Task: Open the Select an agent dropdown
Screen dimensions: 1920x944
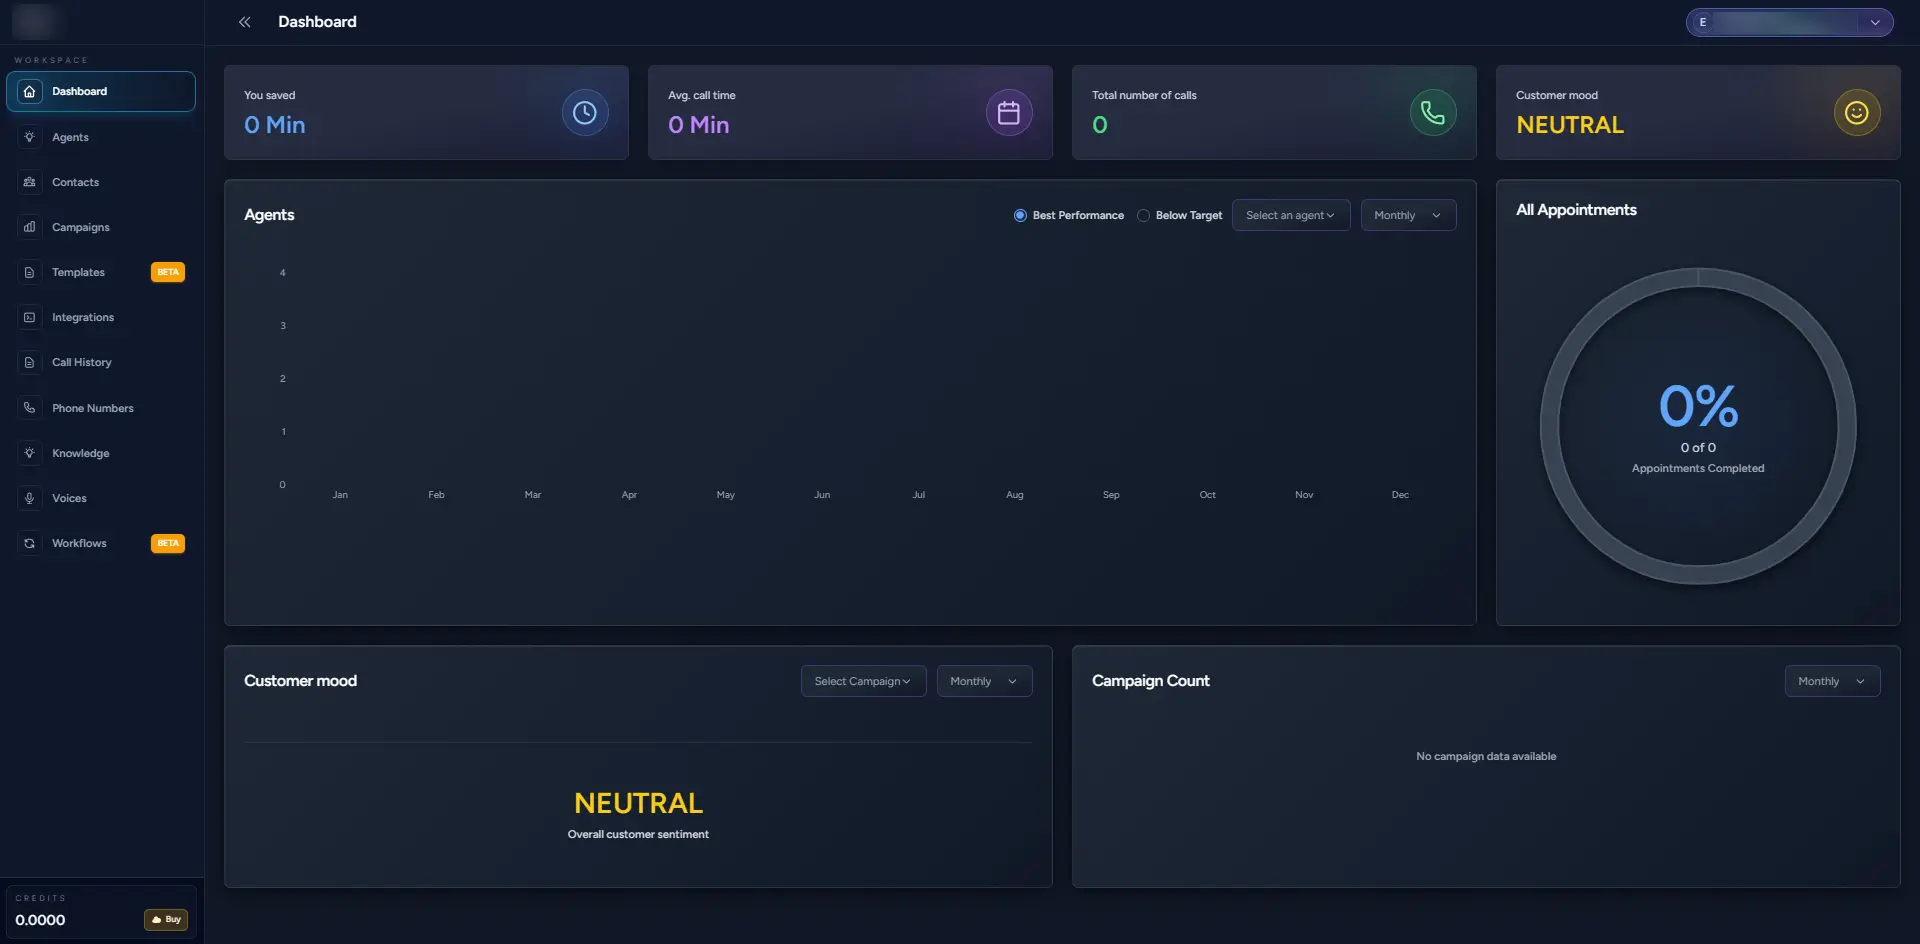Action: [x=1291, y=215]
